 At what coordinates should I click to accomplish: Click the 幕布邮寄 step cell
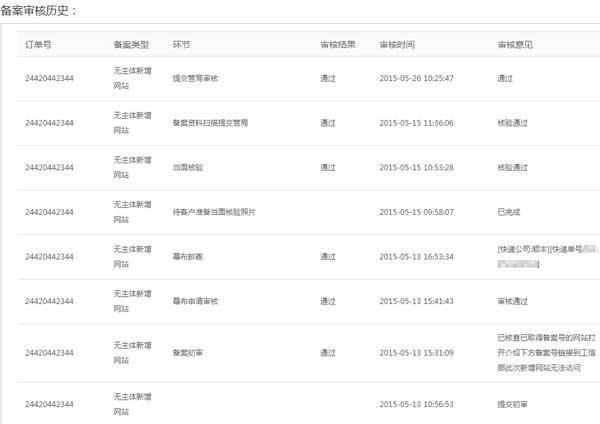point(187,257)
